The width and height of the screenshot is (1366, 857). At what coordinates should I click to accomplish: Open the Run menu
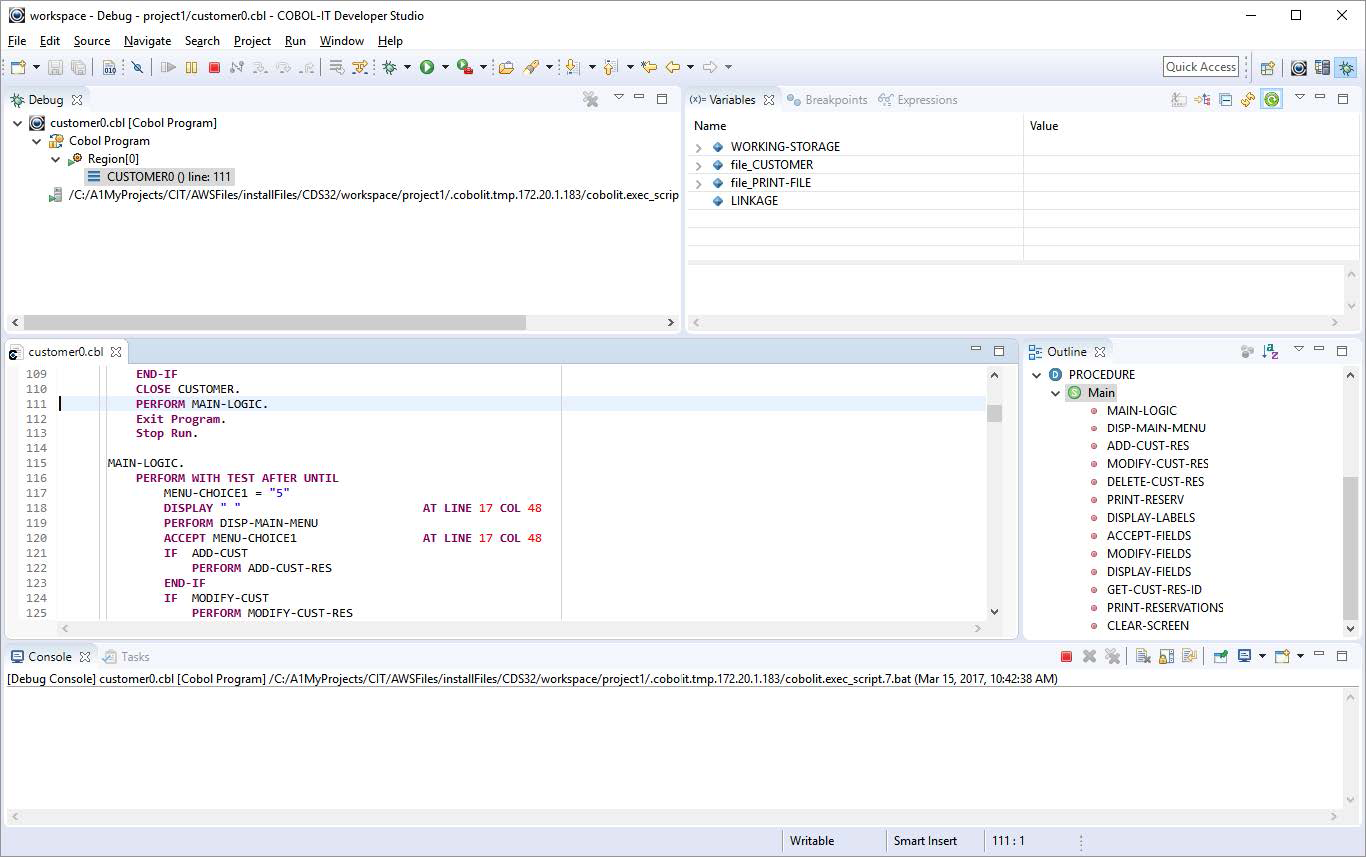(294, 41)
